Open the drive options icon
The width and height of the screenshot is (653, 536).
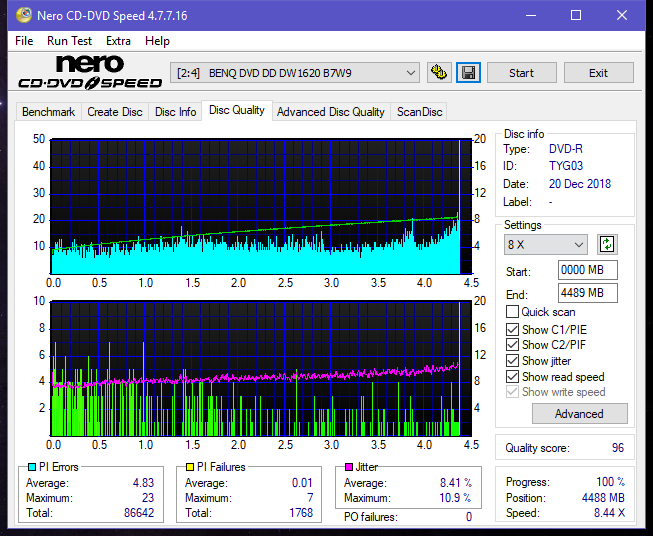coord(439,73)
